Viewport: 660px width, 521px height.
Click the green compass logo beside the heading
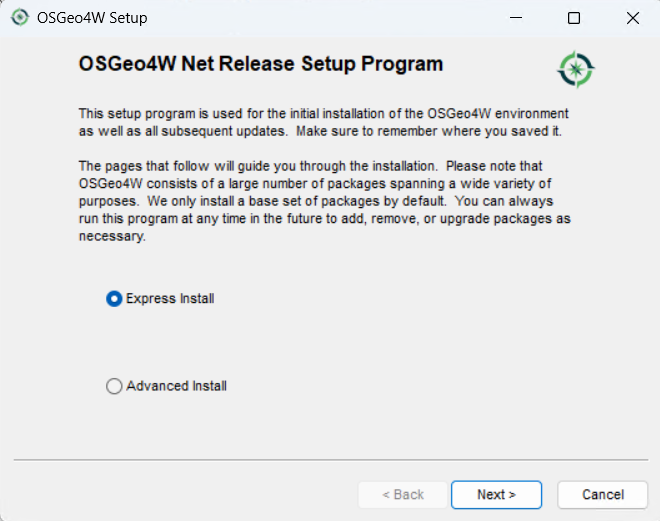point(576,68)
